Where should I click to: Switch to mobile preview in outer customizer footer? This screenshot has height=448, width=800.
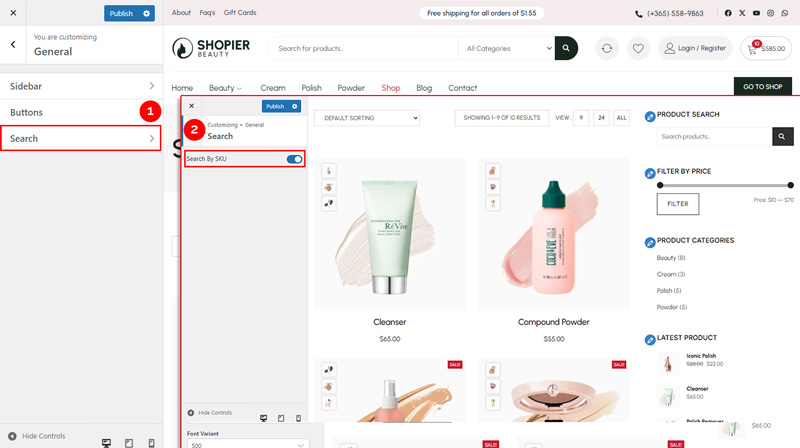click(x=152, y=443)
